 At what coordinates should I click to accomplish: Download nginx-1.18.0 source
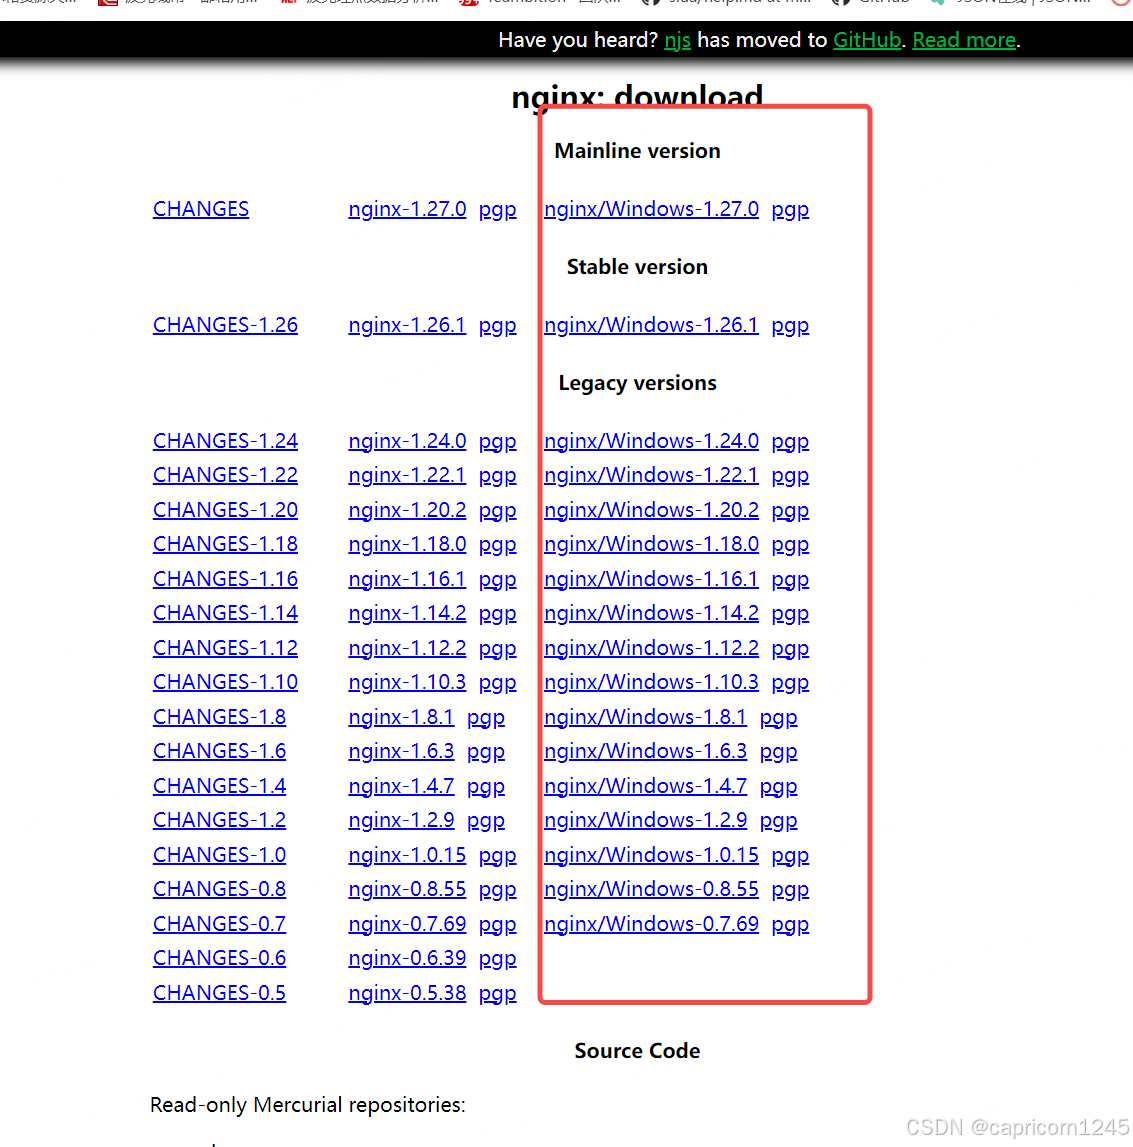click(407, 544)
